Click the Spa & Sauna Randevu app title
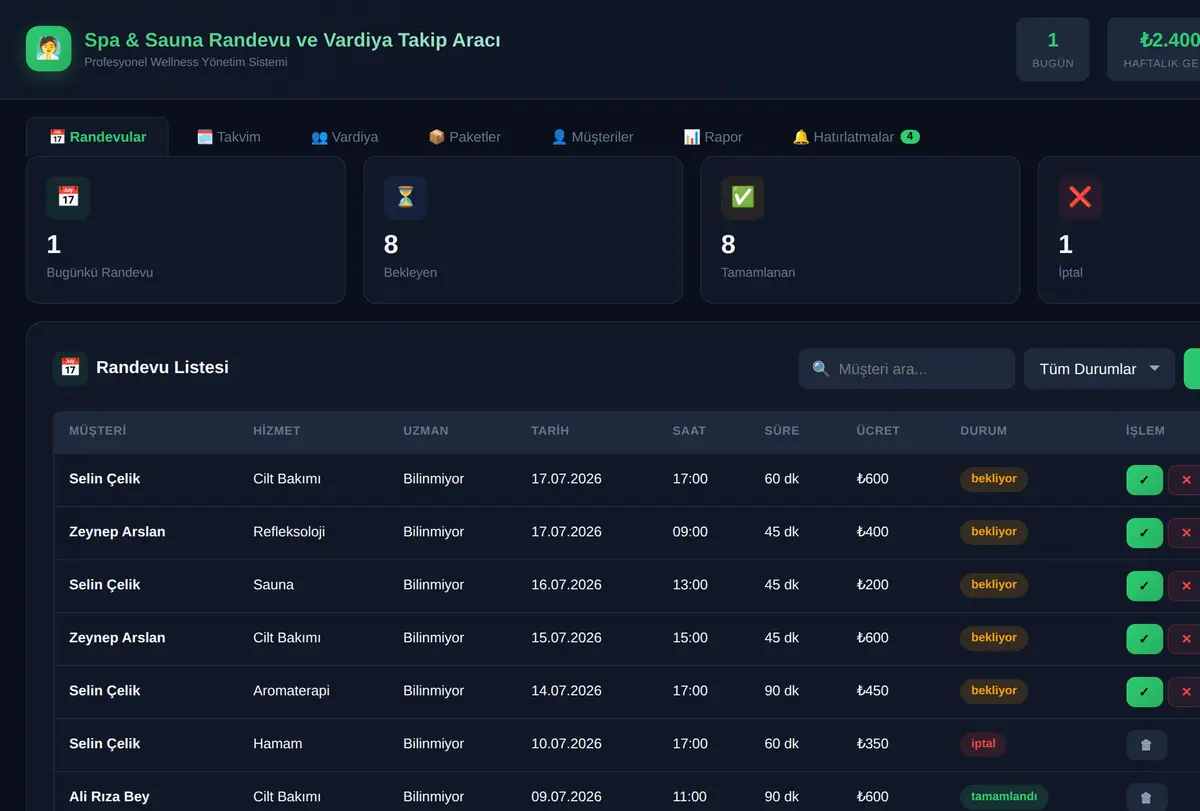This screenshot has height=811, width=1200. click(x=292, y=40)
